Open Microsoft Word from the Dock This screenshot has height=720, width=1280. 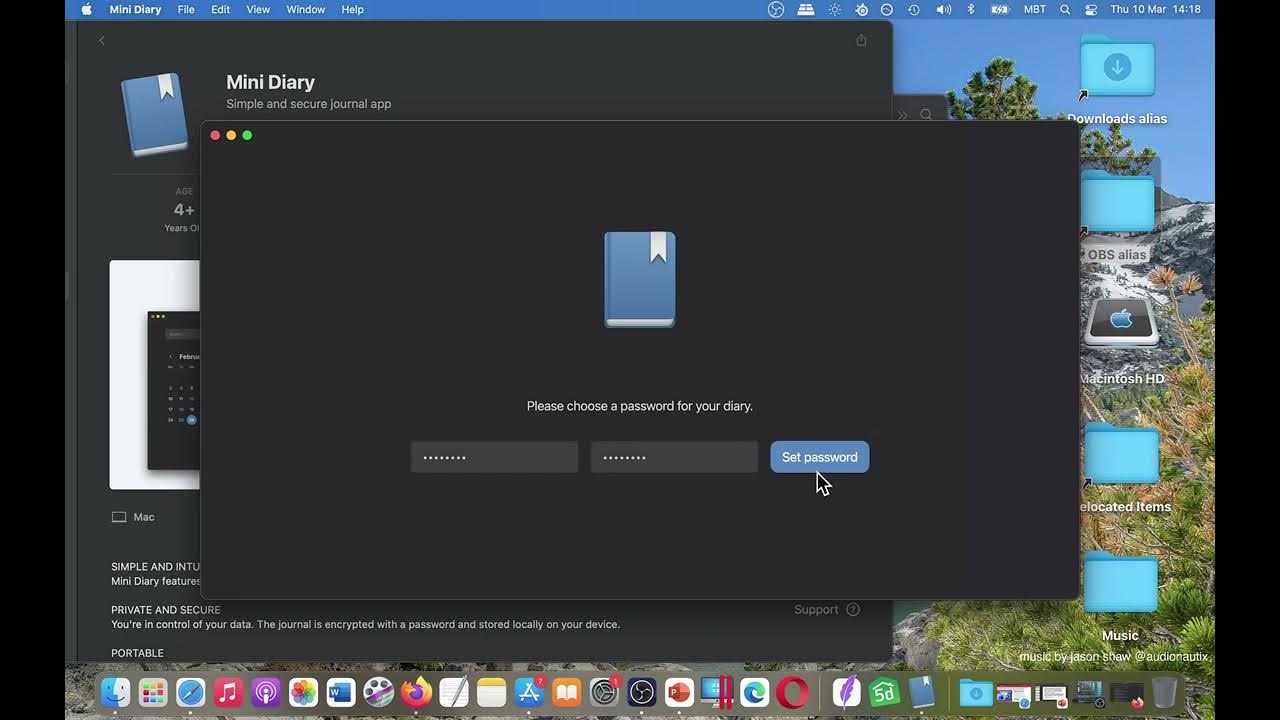341,692
